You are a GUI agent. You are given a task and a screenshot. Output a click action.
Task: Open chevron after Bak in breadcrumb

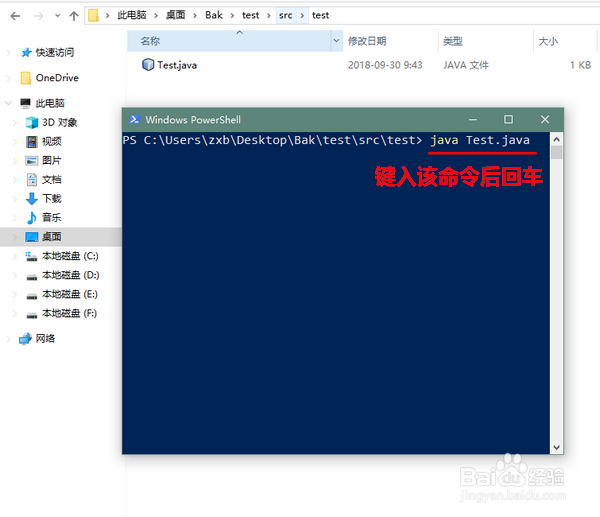click(232, 16)
